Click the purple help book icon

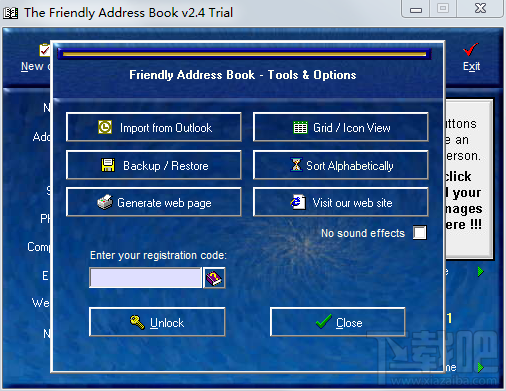pos(214,278)
